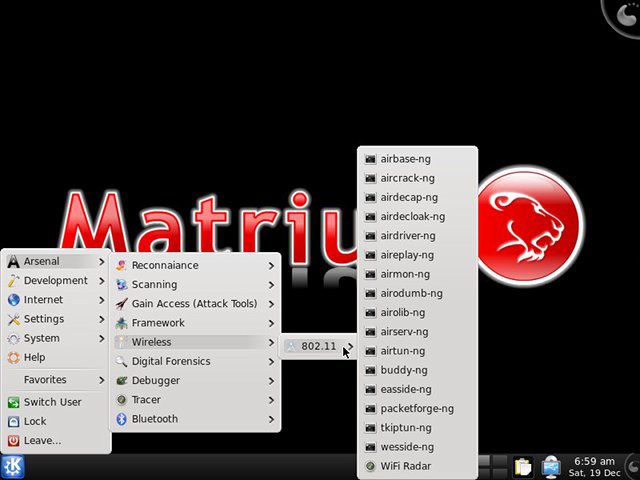
Task: Click the Help lifebuoy icon
Action: tap(13, 358)
